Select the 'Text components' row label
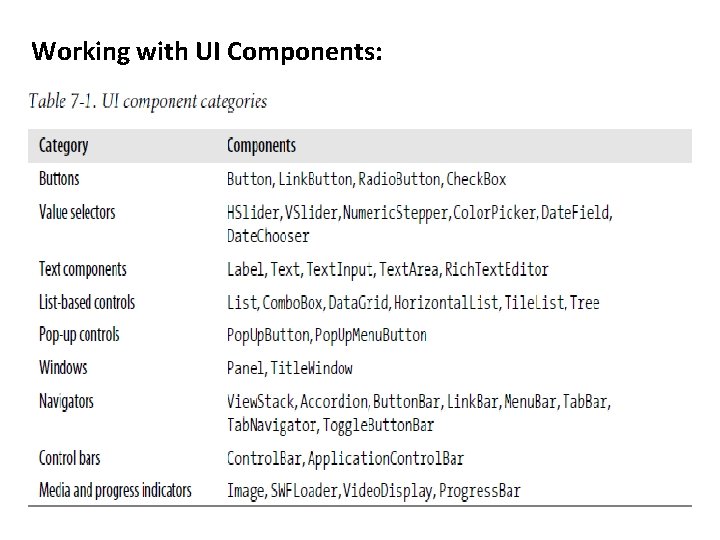Screen dimensions: 720x540 coord(82,269)
